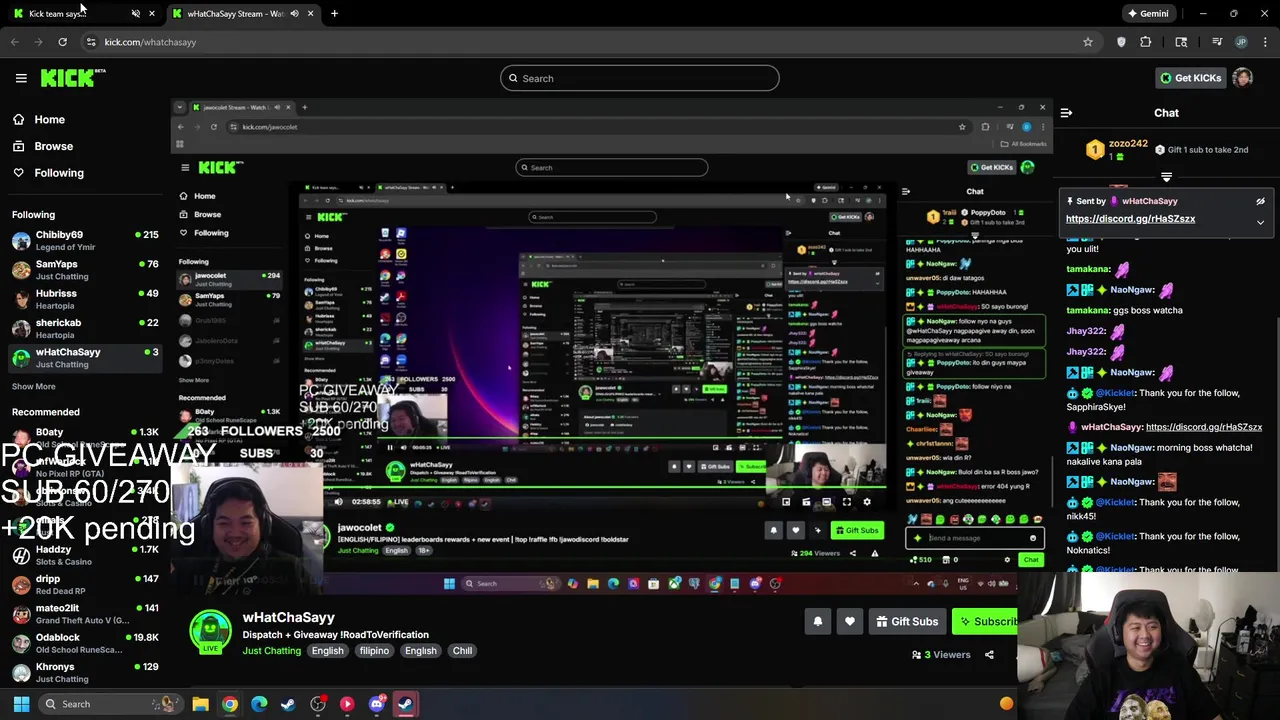Open Discord from taskbar
The width and height of the screenshot is (1280, 720).
click(x=376, y=704)
